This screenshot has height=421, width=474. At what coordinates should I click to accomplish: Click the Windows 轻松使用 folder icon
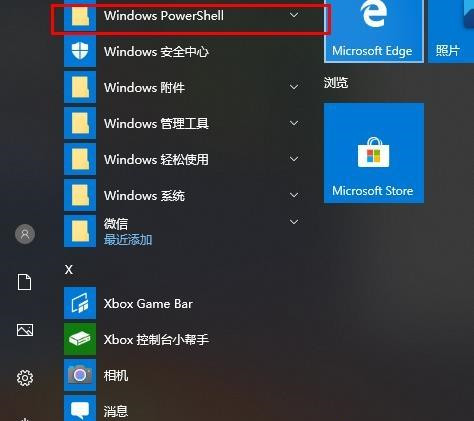(80, 159)
